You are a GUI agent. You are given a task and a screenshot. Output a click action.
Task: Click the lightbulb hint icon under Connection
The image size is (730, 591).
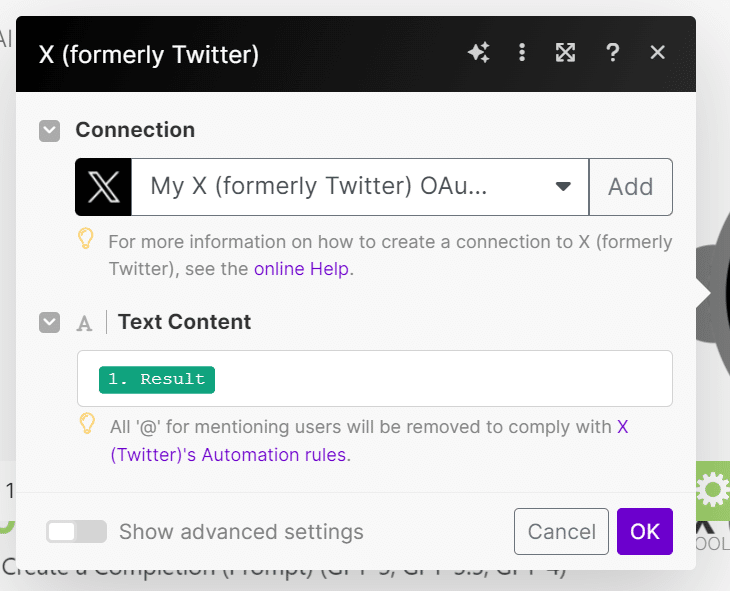coord(86,238)
